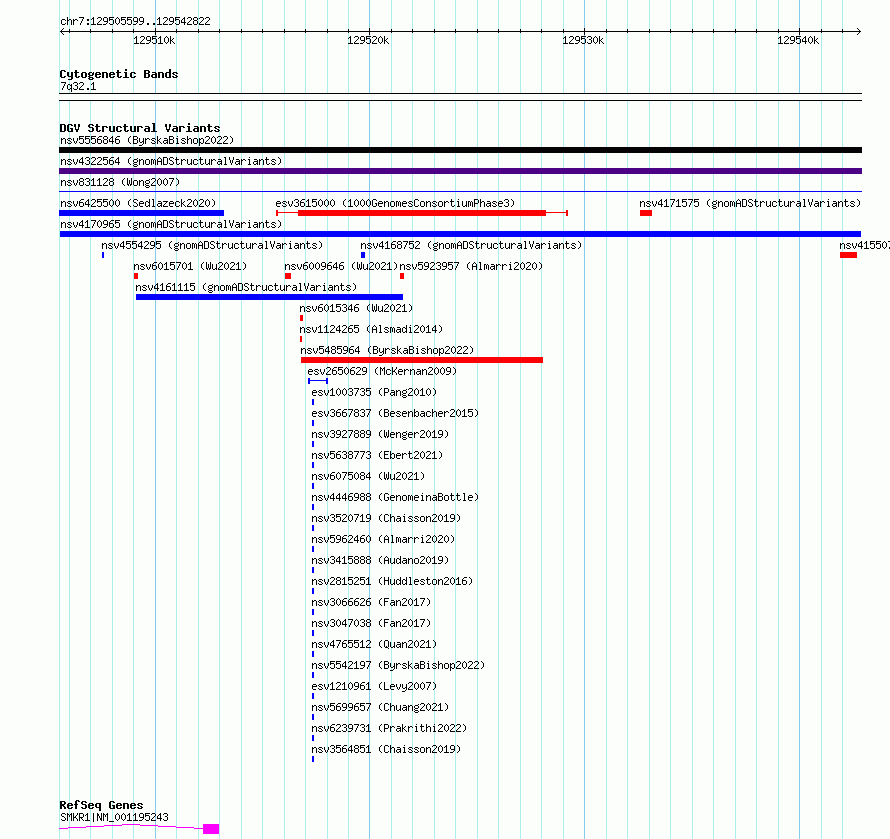The image size is (890, 839).
Task: Click the 129510k ruler tick label
Action: [x=154, y=40]
